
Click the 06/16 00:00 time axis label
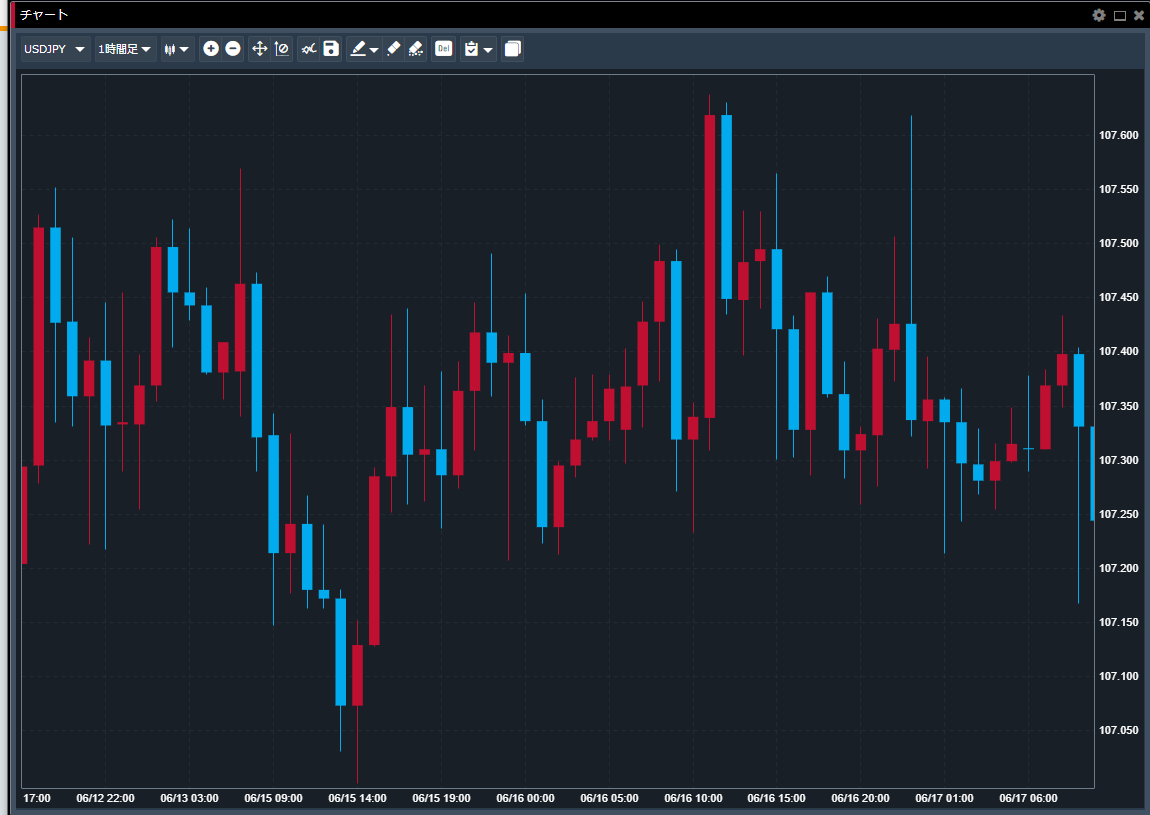pos(525,798)
